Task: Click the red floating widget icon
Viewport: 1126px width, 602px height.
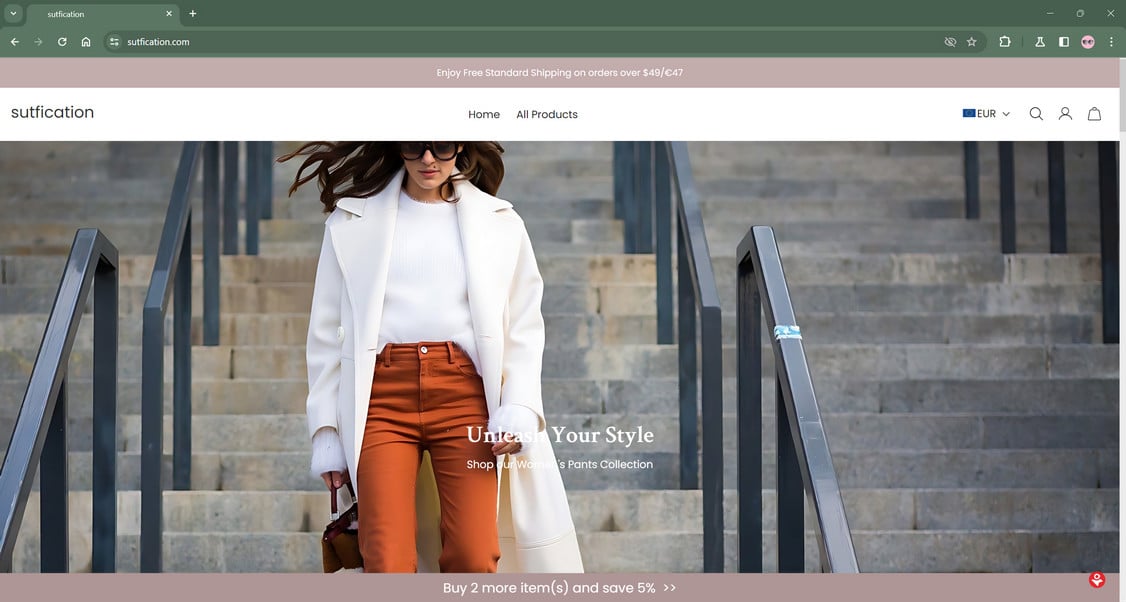Action: tap(1097, 580)
